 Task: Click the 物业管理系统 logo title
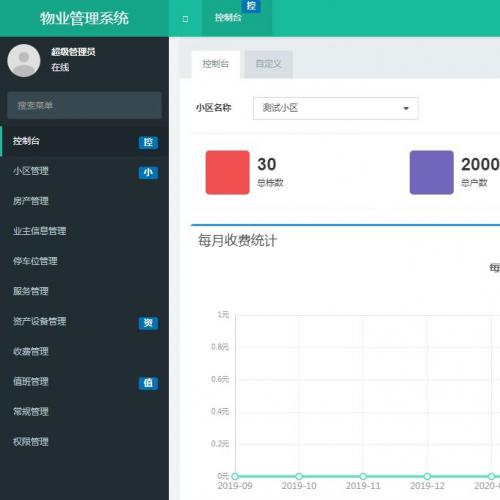click(84, 18)
